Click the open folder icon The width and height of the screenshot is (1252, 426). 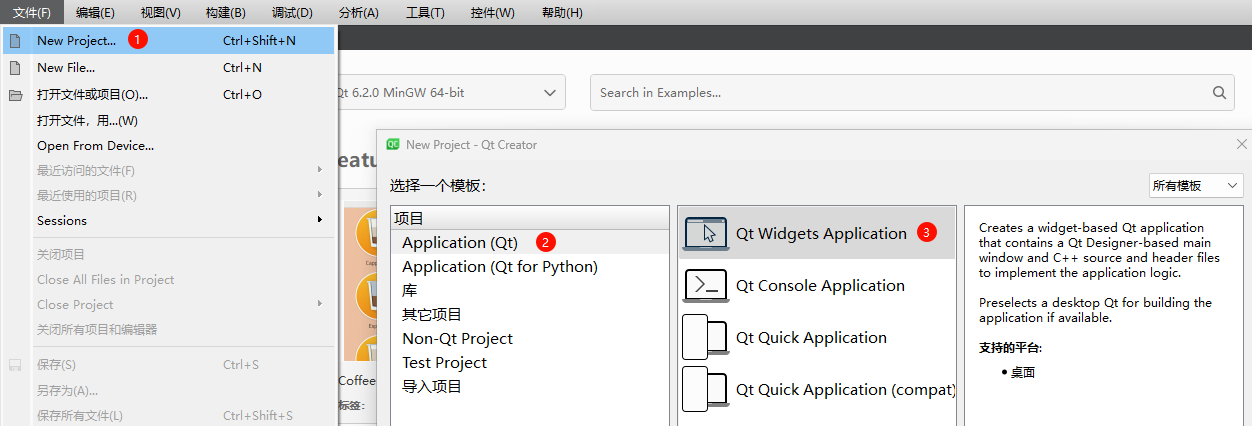[15, 95]
